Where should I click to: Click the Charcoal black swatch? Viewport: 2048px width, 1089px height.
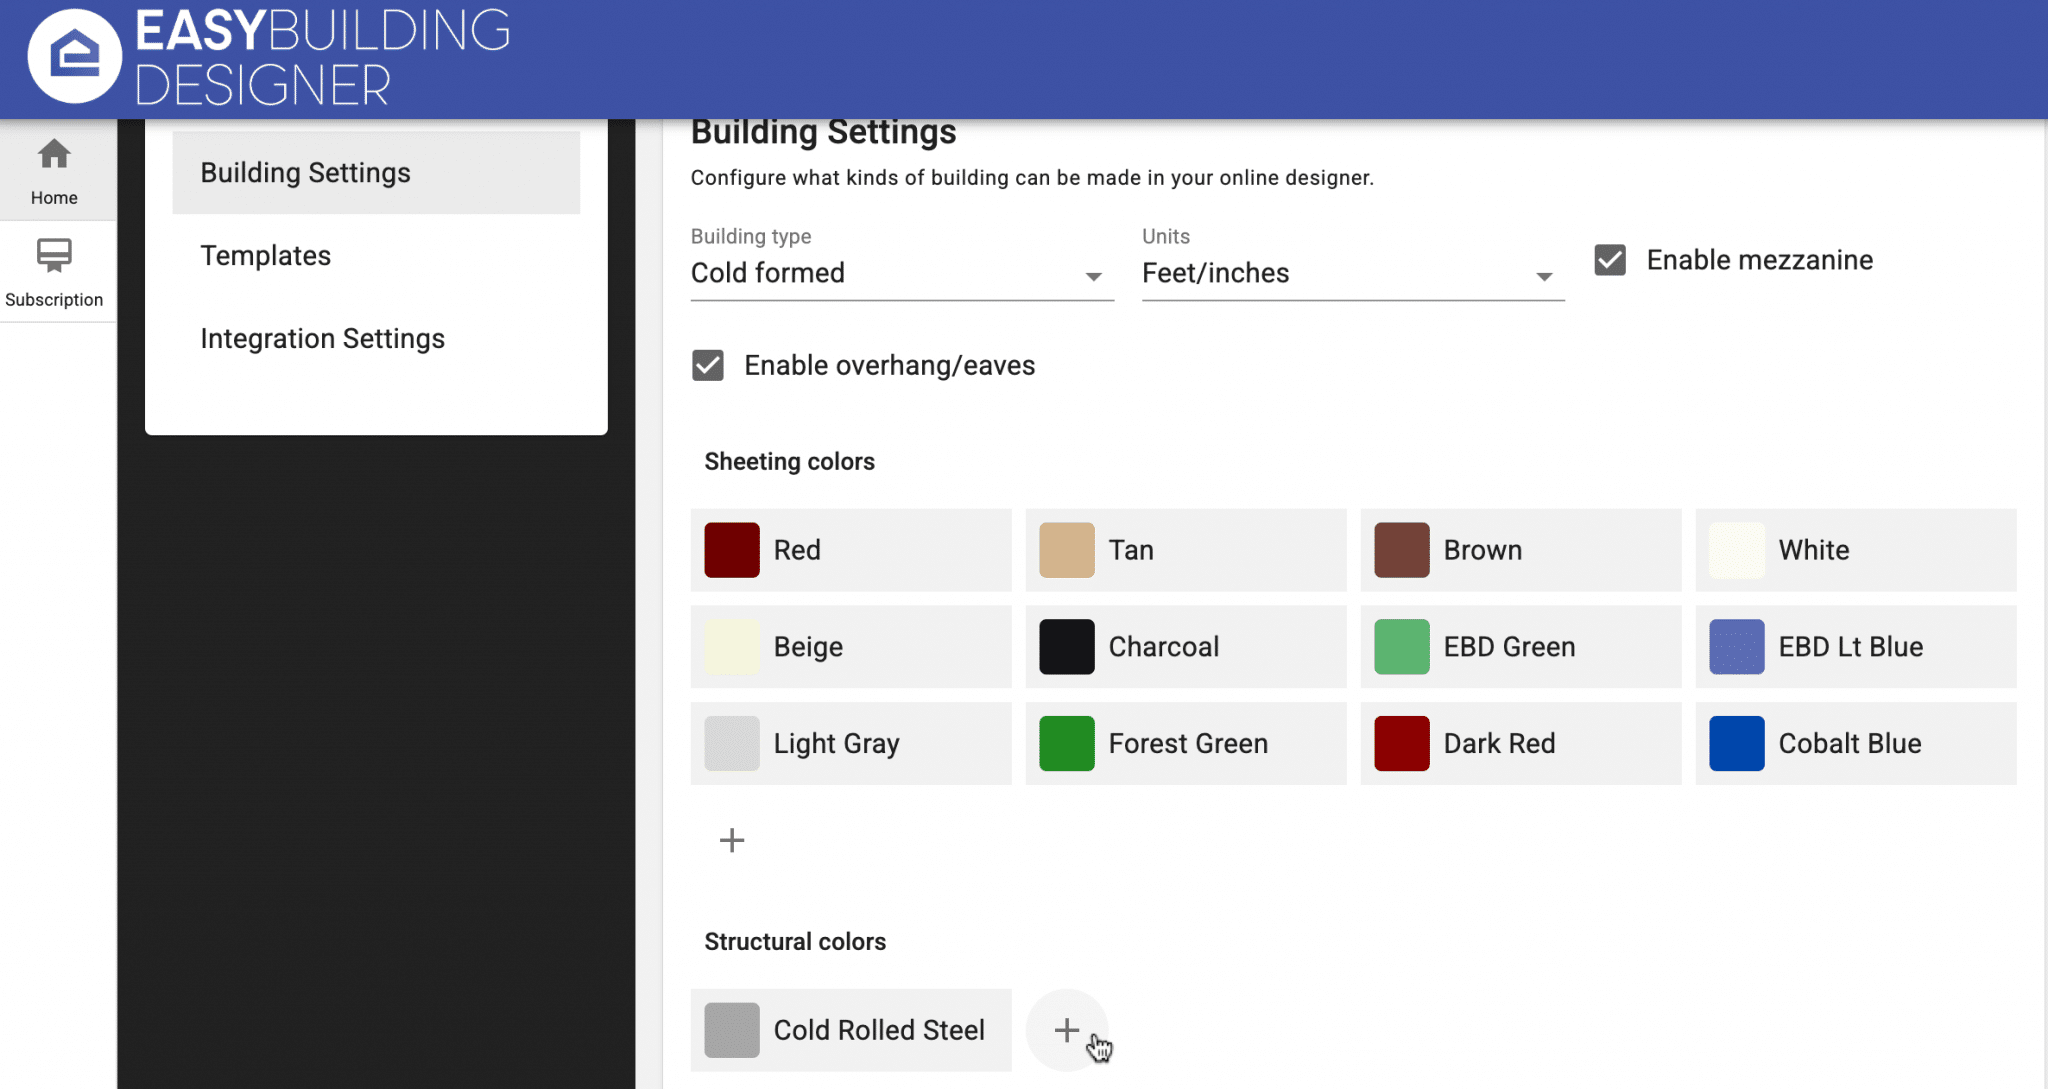(1067, 647)
